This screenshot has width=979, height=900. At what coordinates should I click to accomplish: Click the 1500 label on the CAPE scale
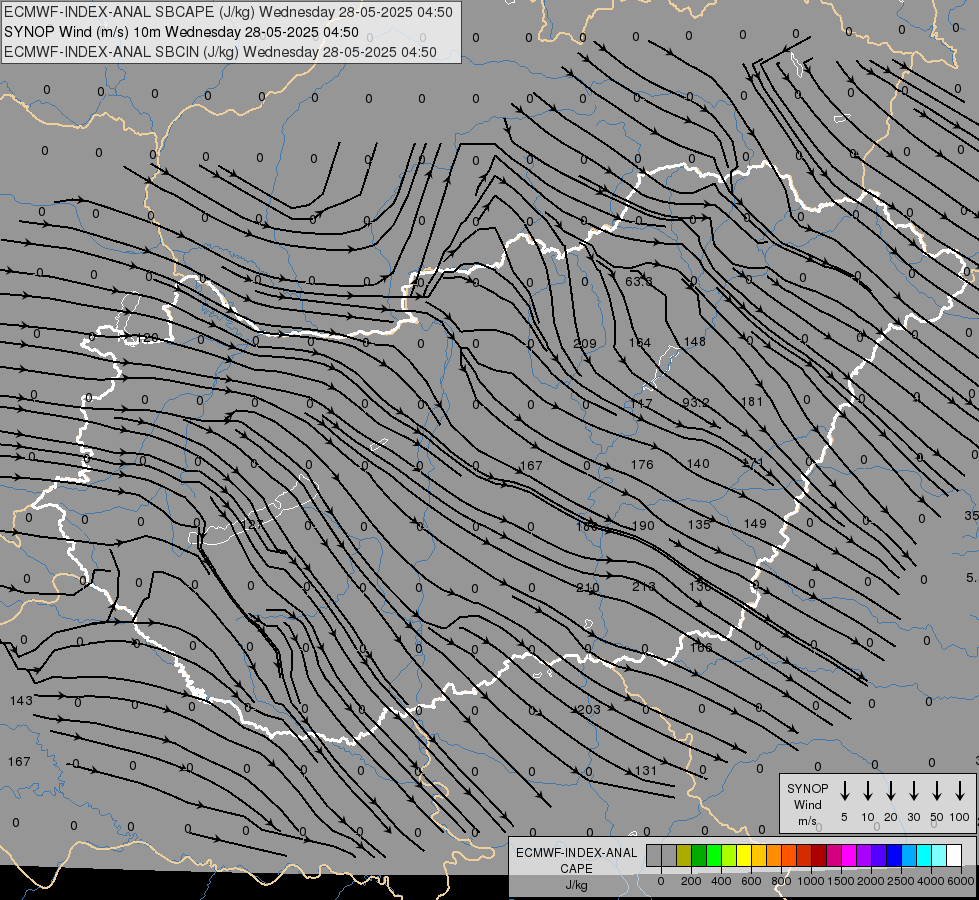pos(841,881)
